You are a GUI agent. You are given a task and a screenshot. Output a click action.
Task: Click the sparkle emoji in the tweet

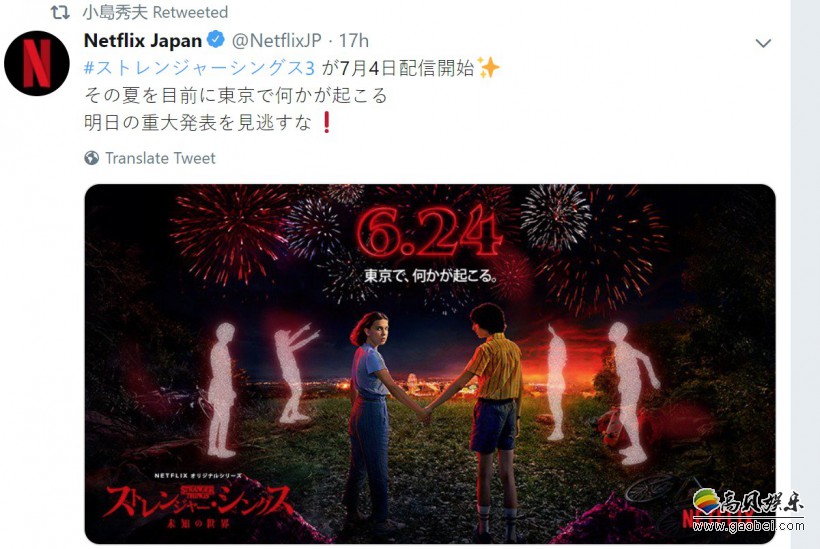point(488,68)
